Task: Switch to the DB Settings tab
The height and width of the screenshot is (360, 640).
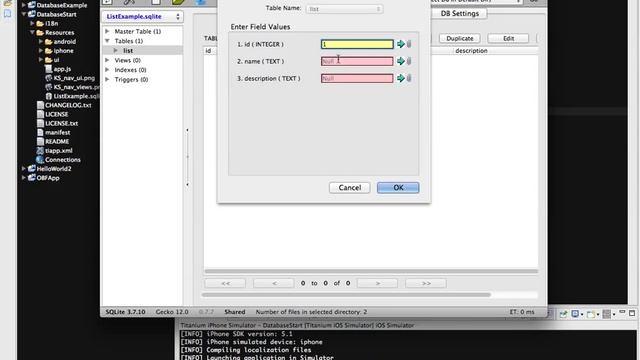Action: pyautogui.click(x=460, y=13)
